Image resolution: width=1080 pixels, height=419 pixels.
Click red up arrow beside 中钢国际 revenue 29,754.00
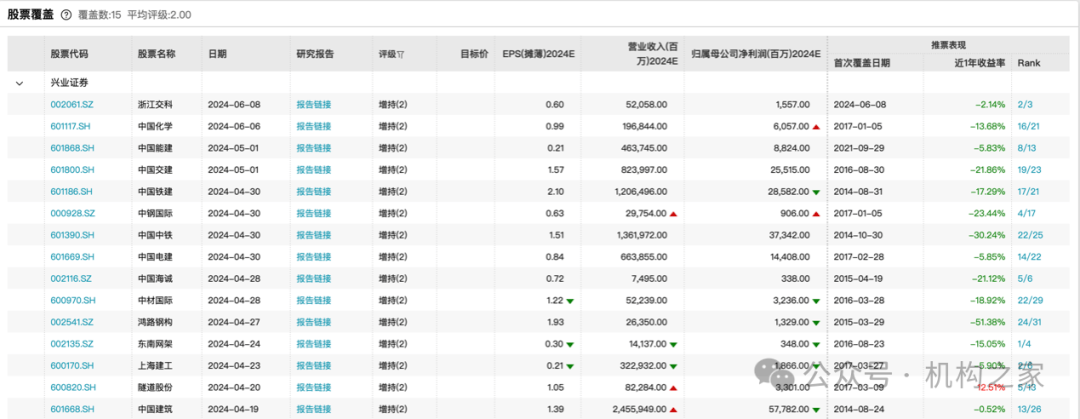point(673,214)
